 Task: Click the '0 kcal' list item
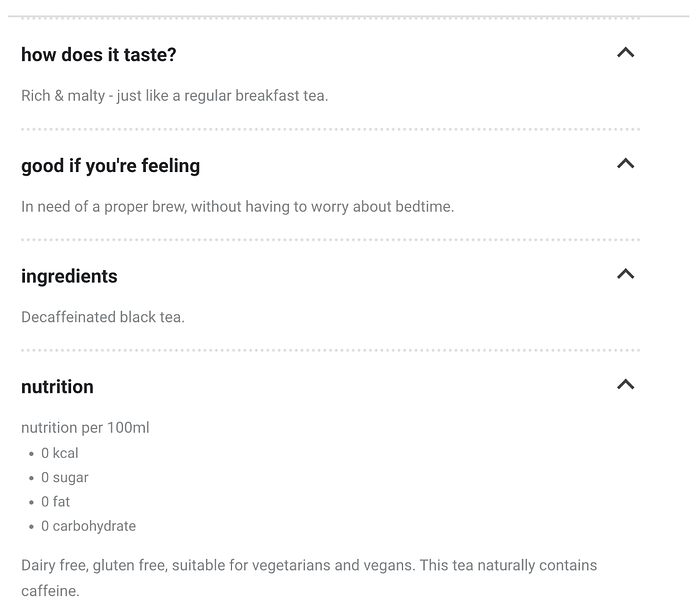coord(59,453)
